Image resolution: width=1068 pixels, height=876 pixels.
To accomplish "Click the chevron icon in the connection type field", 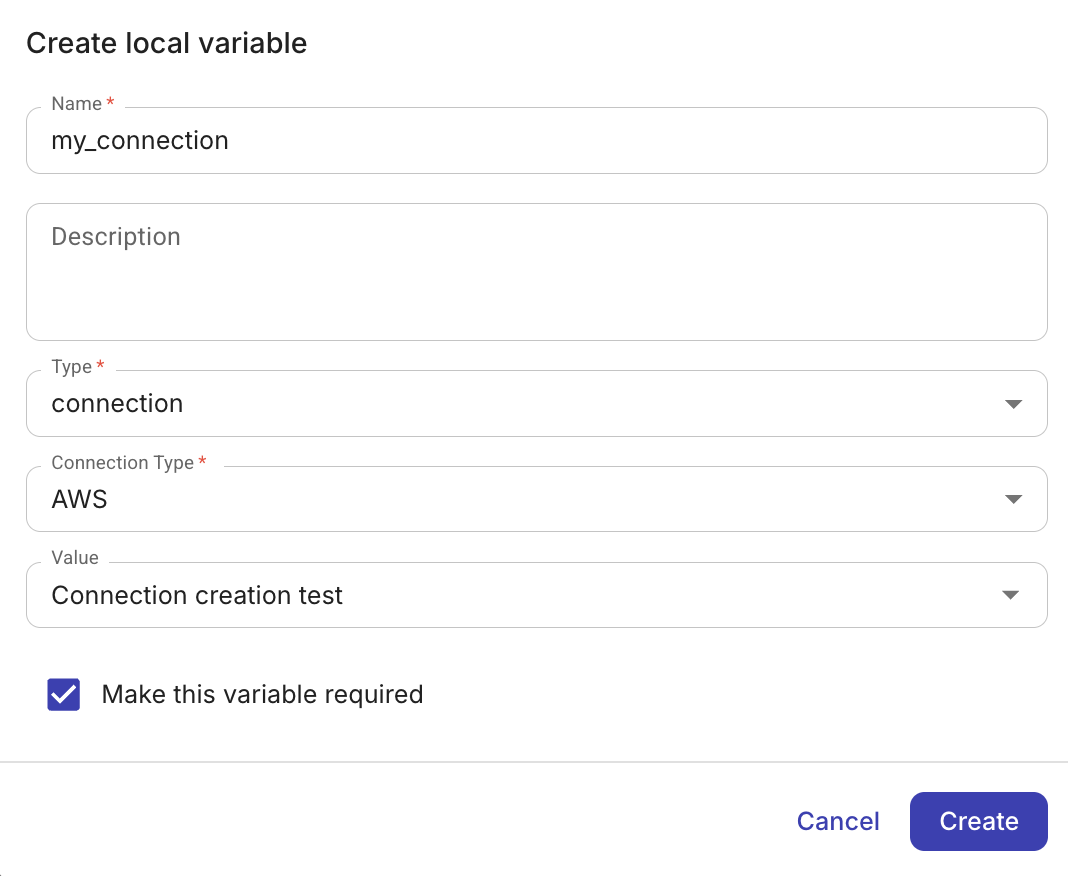I will [x=1013, y=498].
